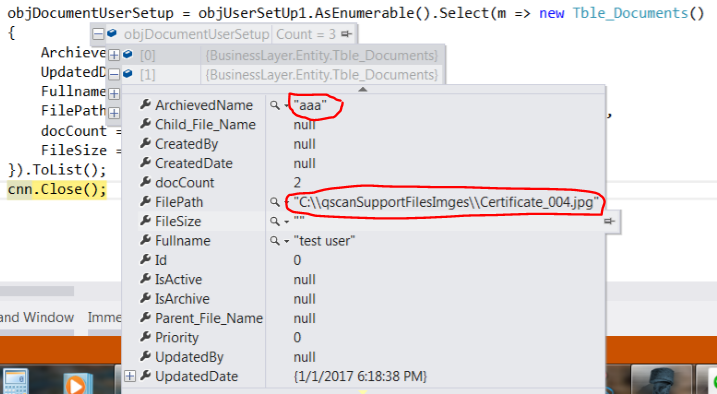This screenshot has height=394, width=717.
Task: Click the new keyword in code
Action: 551,13
